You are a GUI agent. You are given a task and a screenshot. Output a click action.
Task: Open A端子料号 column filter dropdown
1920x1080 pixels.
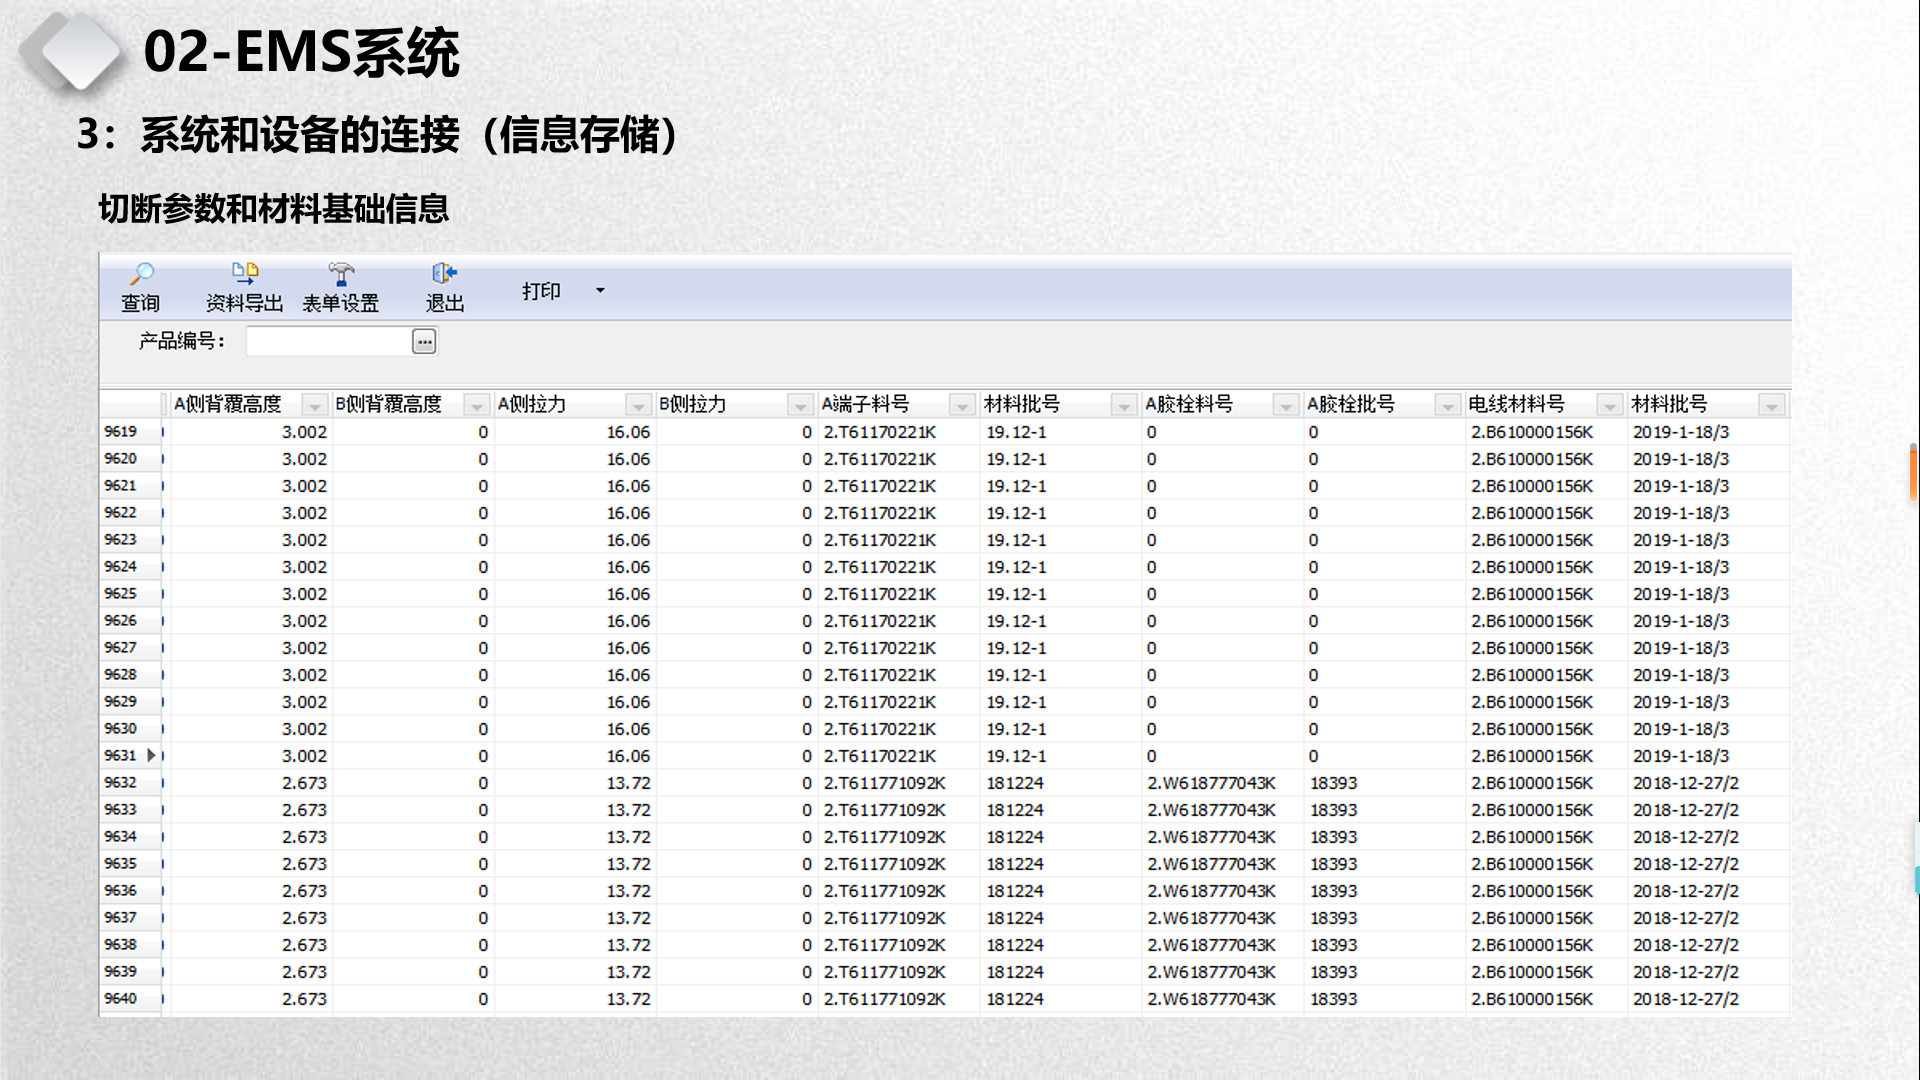[962, 405]
